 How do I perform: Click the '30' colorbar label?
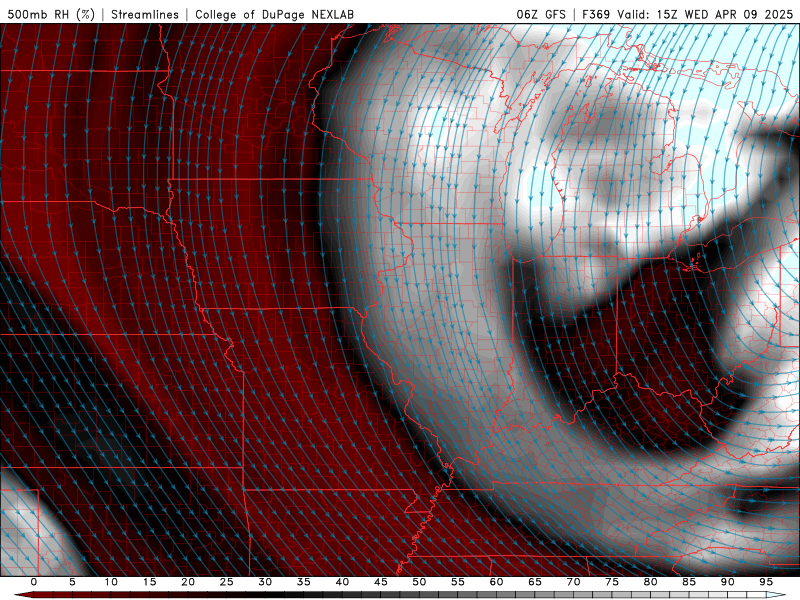[265, 582]
